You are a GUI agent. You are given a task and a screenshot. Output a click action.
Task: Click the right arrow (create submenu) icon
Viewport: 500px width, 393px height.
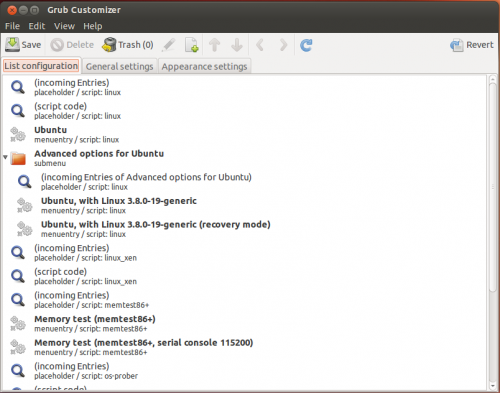point(283,45)
